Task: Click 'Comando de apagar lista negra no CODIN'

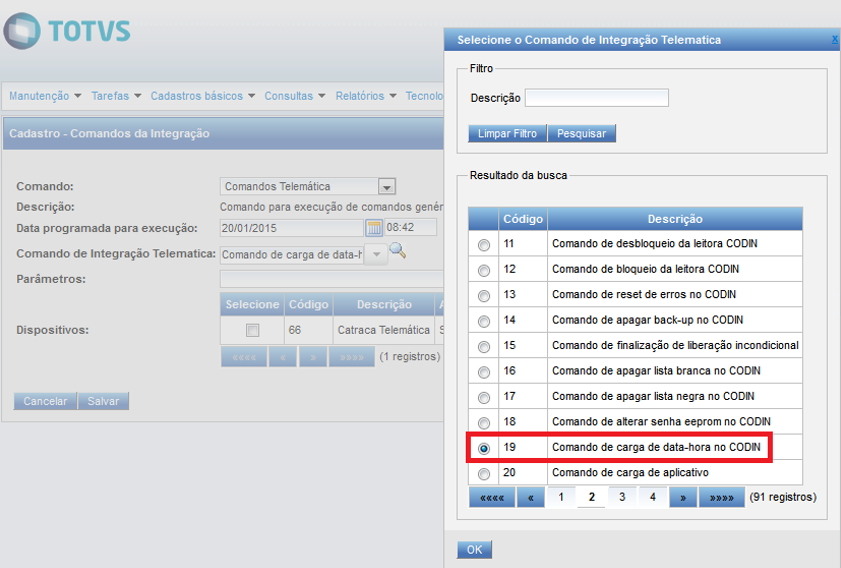Action: [653, 396]
